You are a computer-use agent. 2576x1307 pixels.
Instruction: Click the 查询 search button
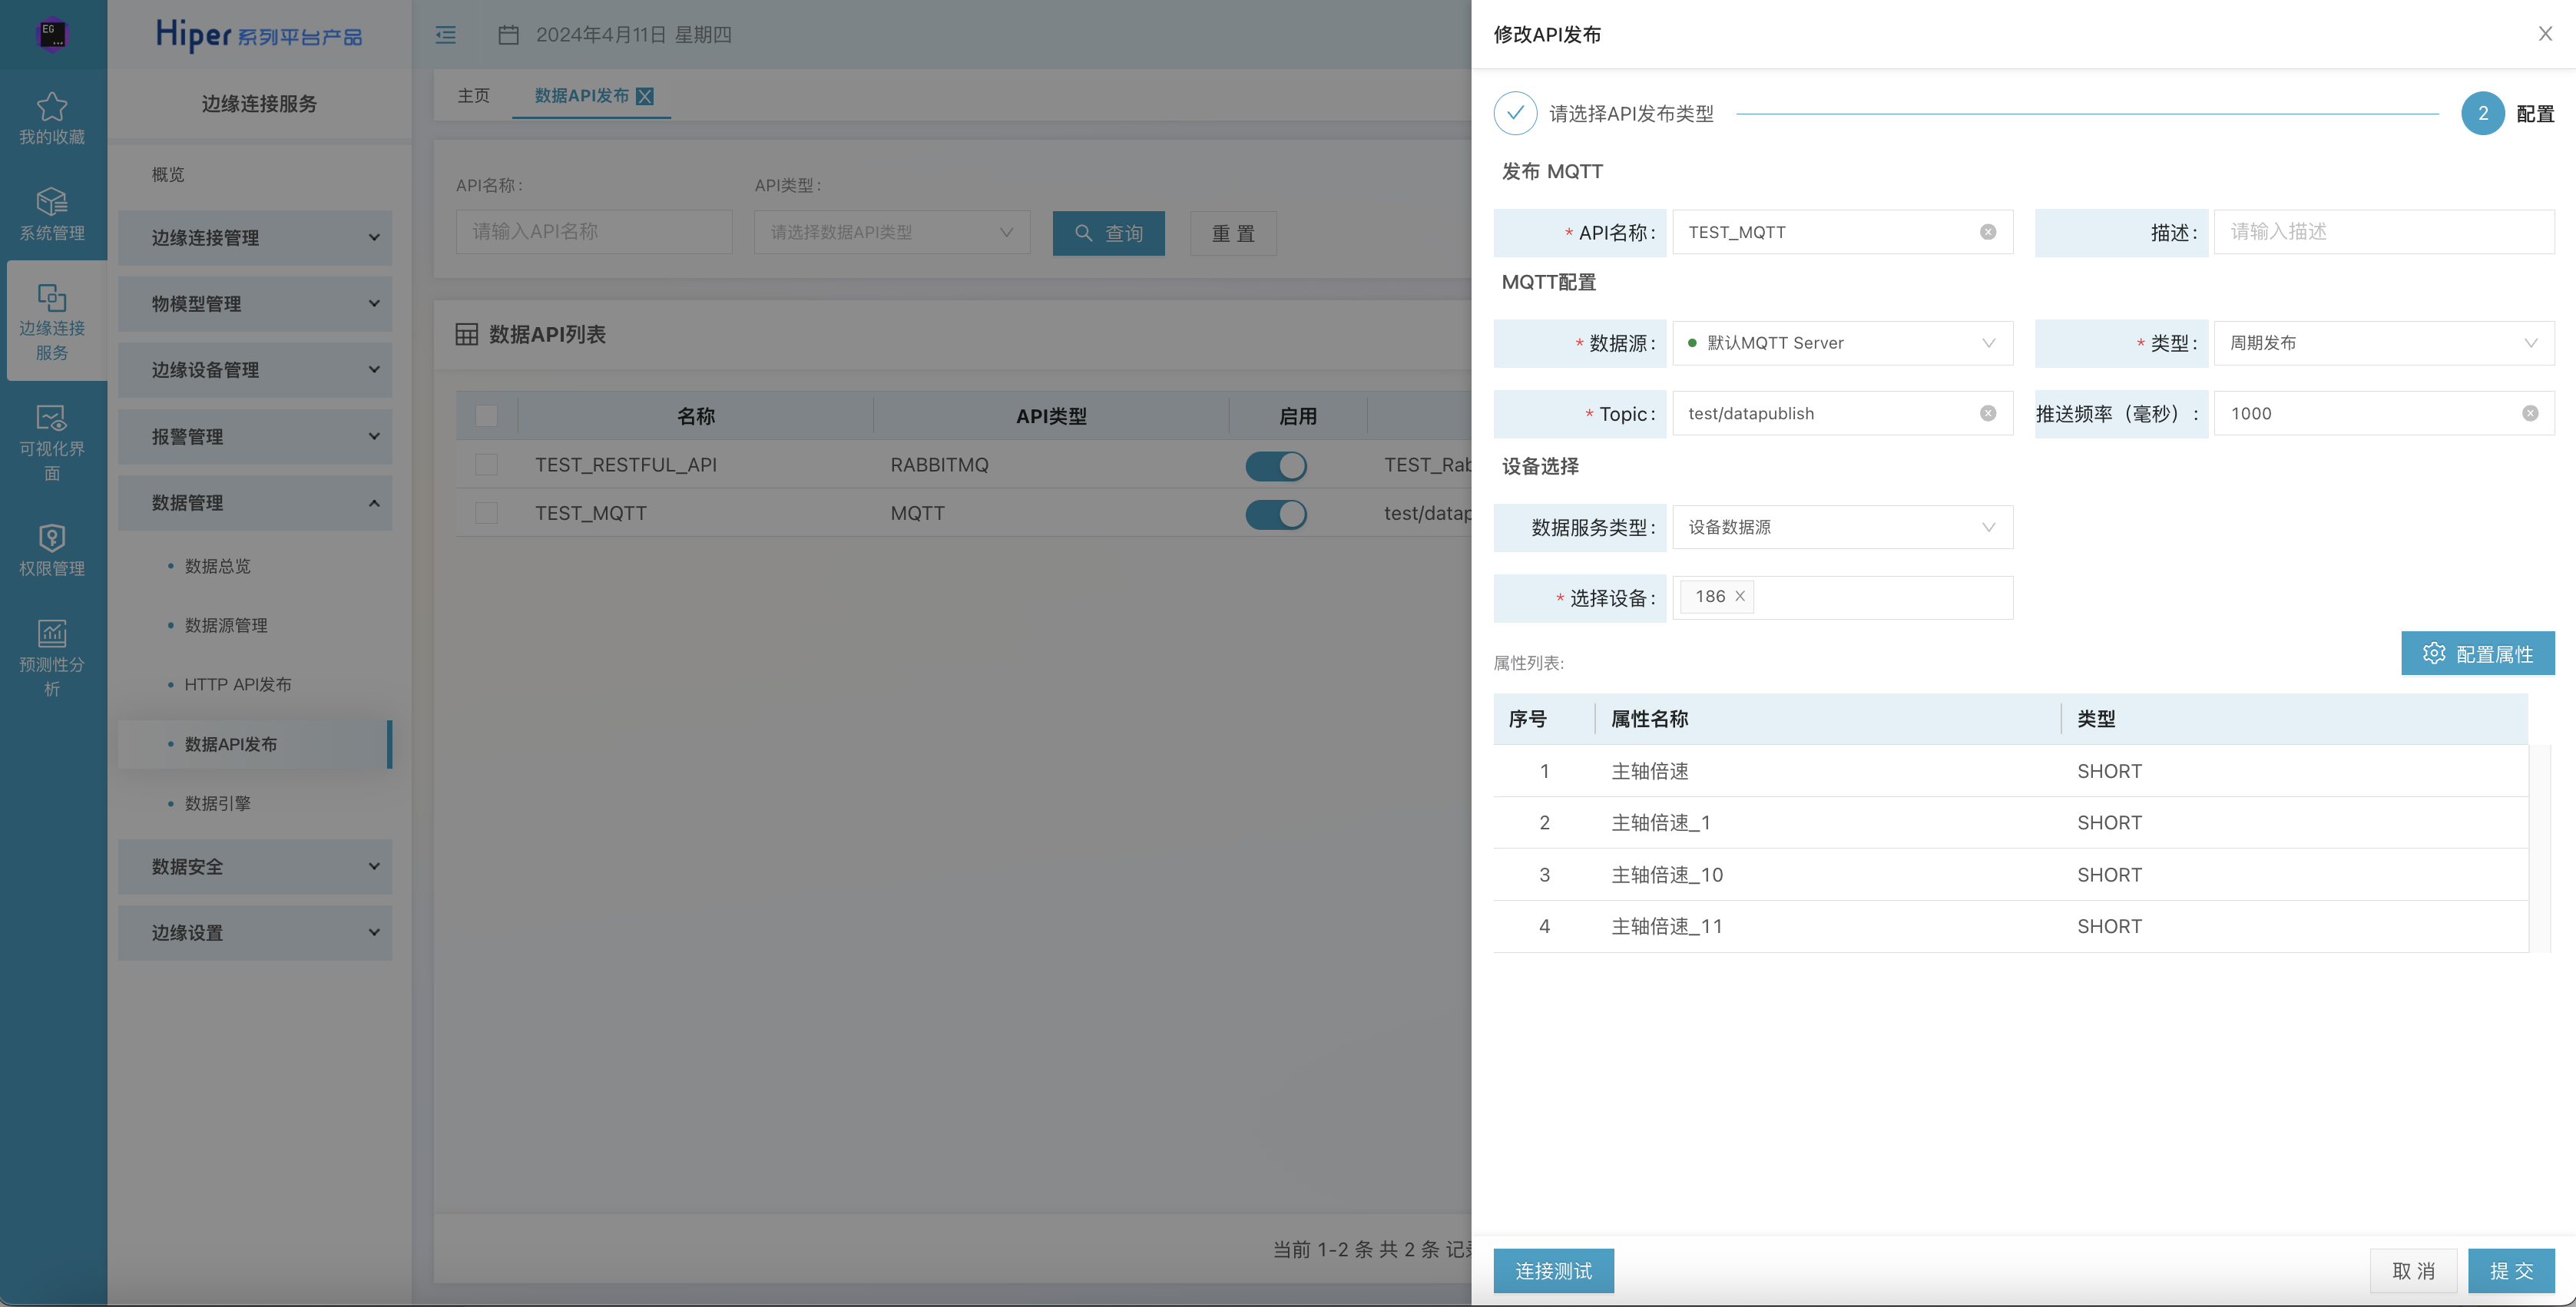(1108, 233)
